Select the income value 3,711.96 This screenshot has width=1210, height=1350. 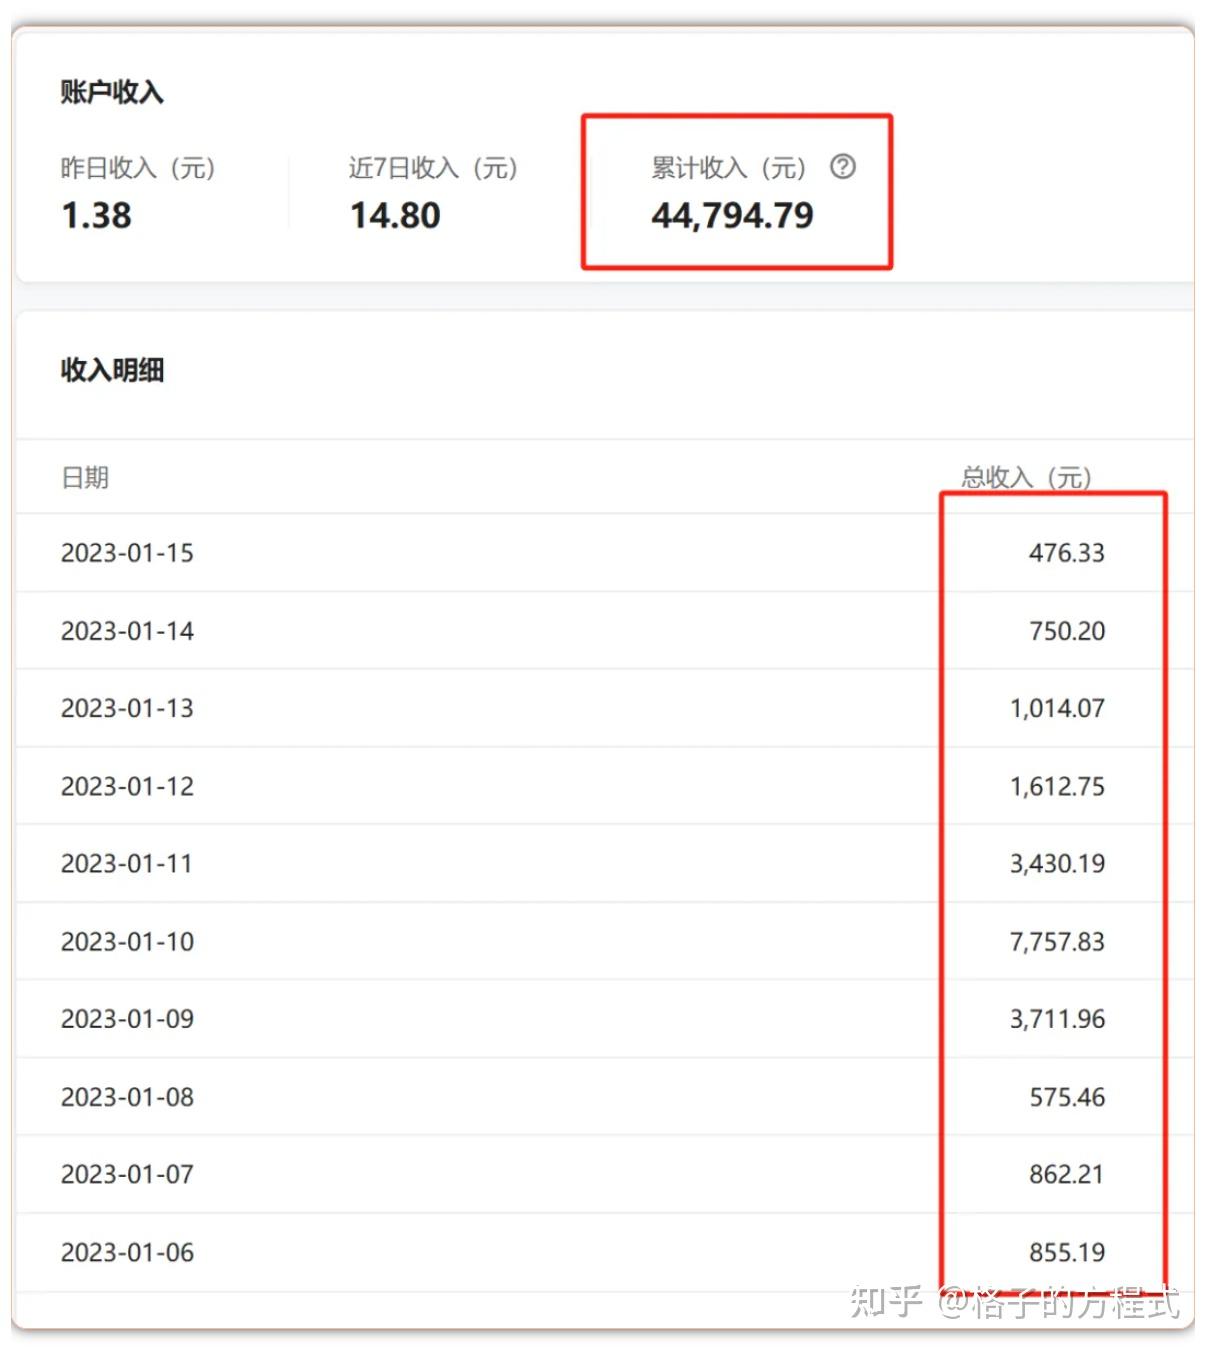[1058, 1018]
